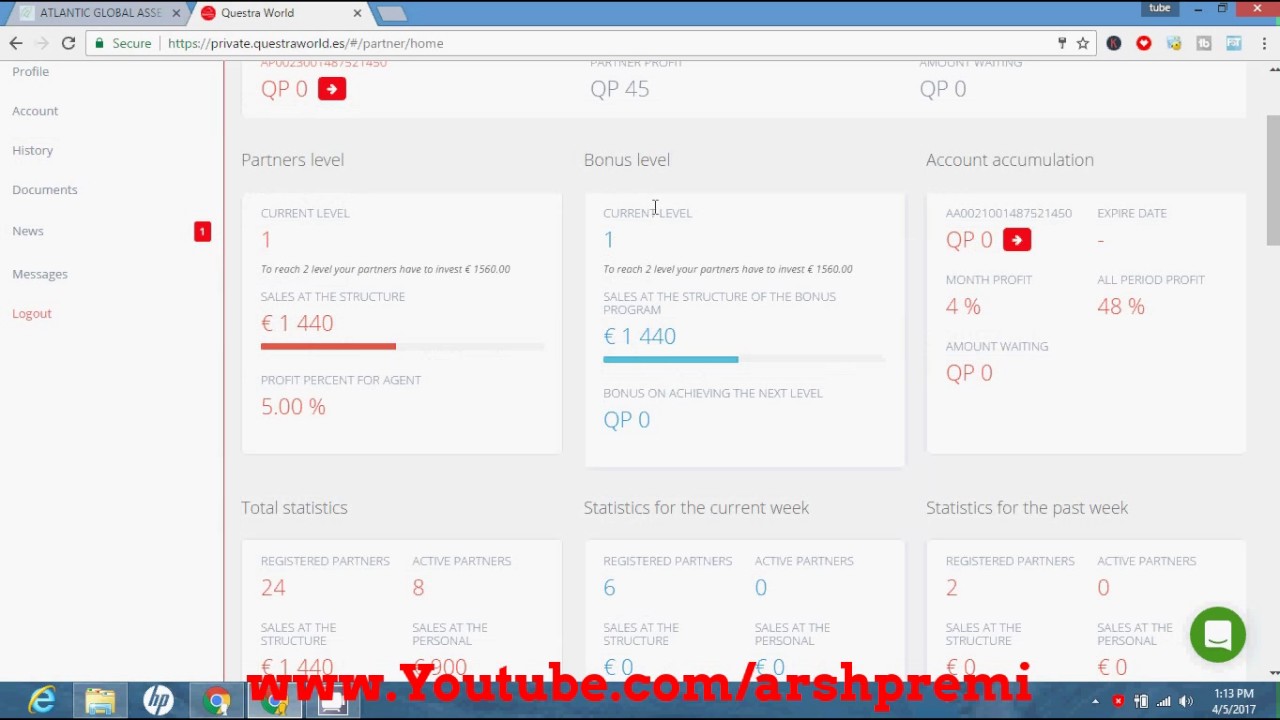The width and height of the screenshot is (1280, 720).
Task: Close the Questra World tab
Action: coord(357,13)
